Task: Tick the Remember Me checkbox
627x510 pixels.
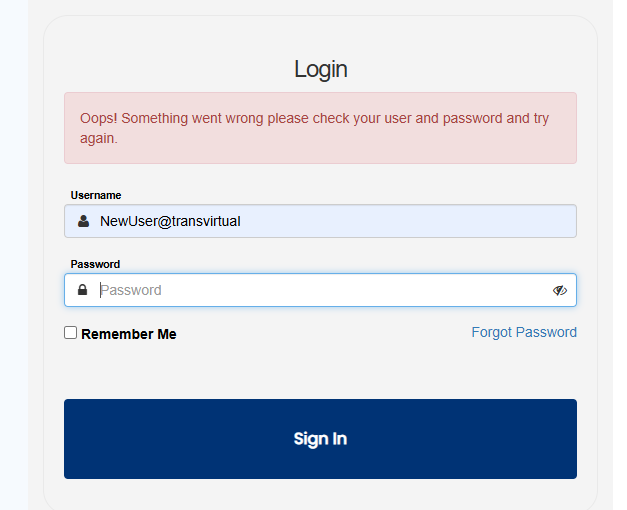Action: tap(71, 333)
